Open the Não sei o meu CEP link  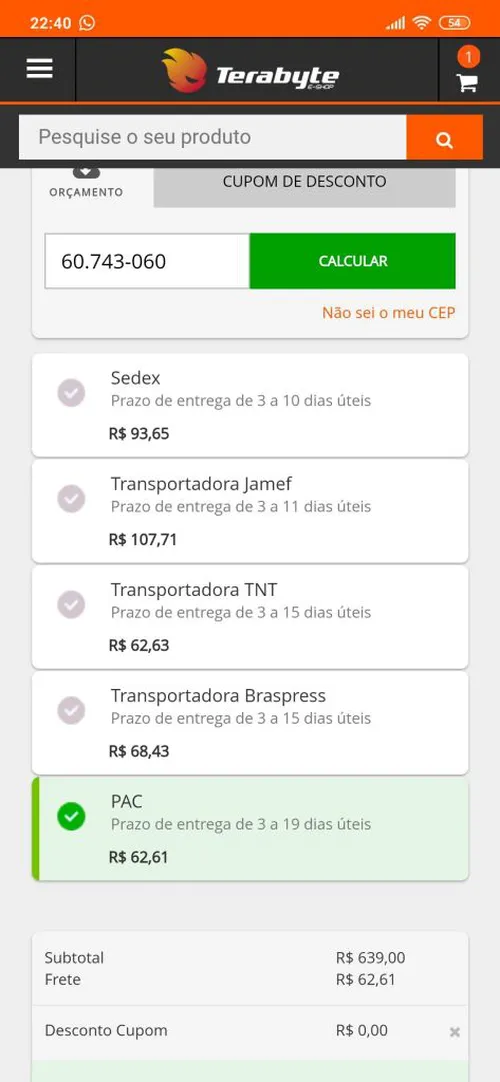click(x=389, y=313)
